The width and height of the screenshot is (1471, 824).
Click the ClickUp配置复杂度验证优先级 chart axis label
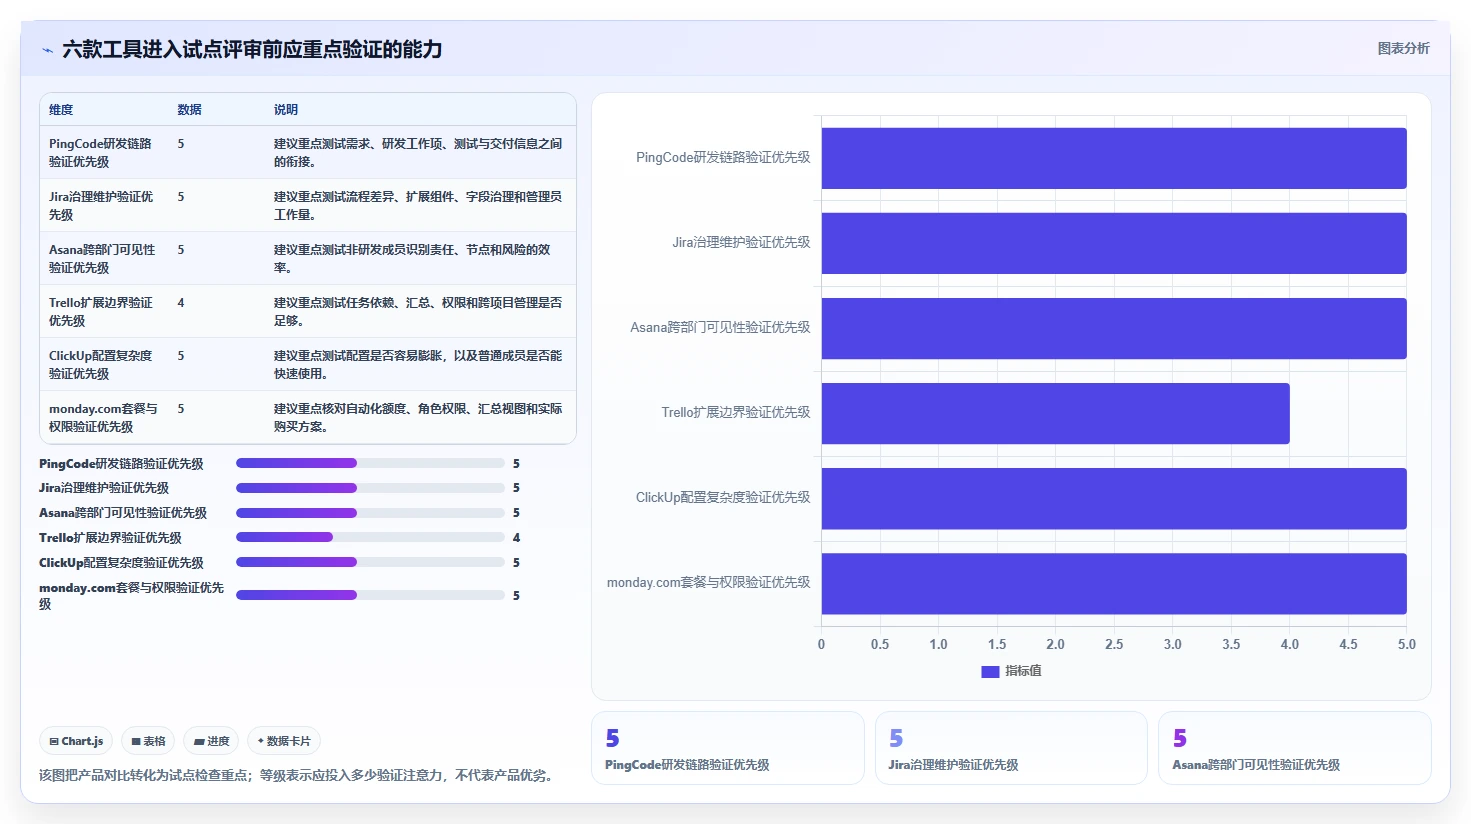tap(723, 498)
